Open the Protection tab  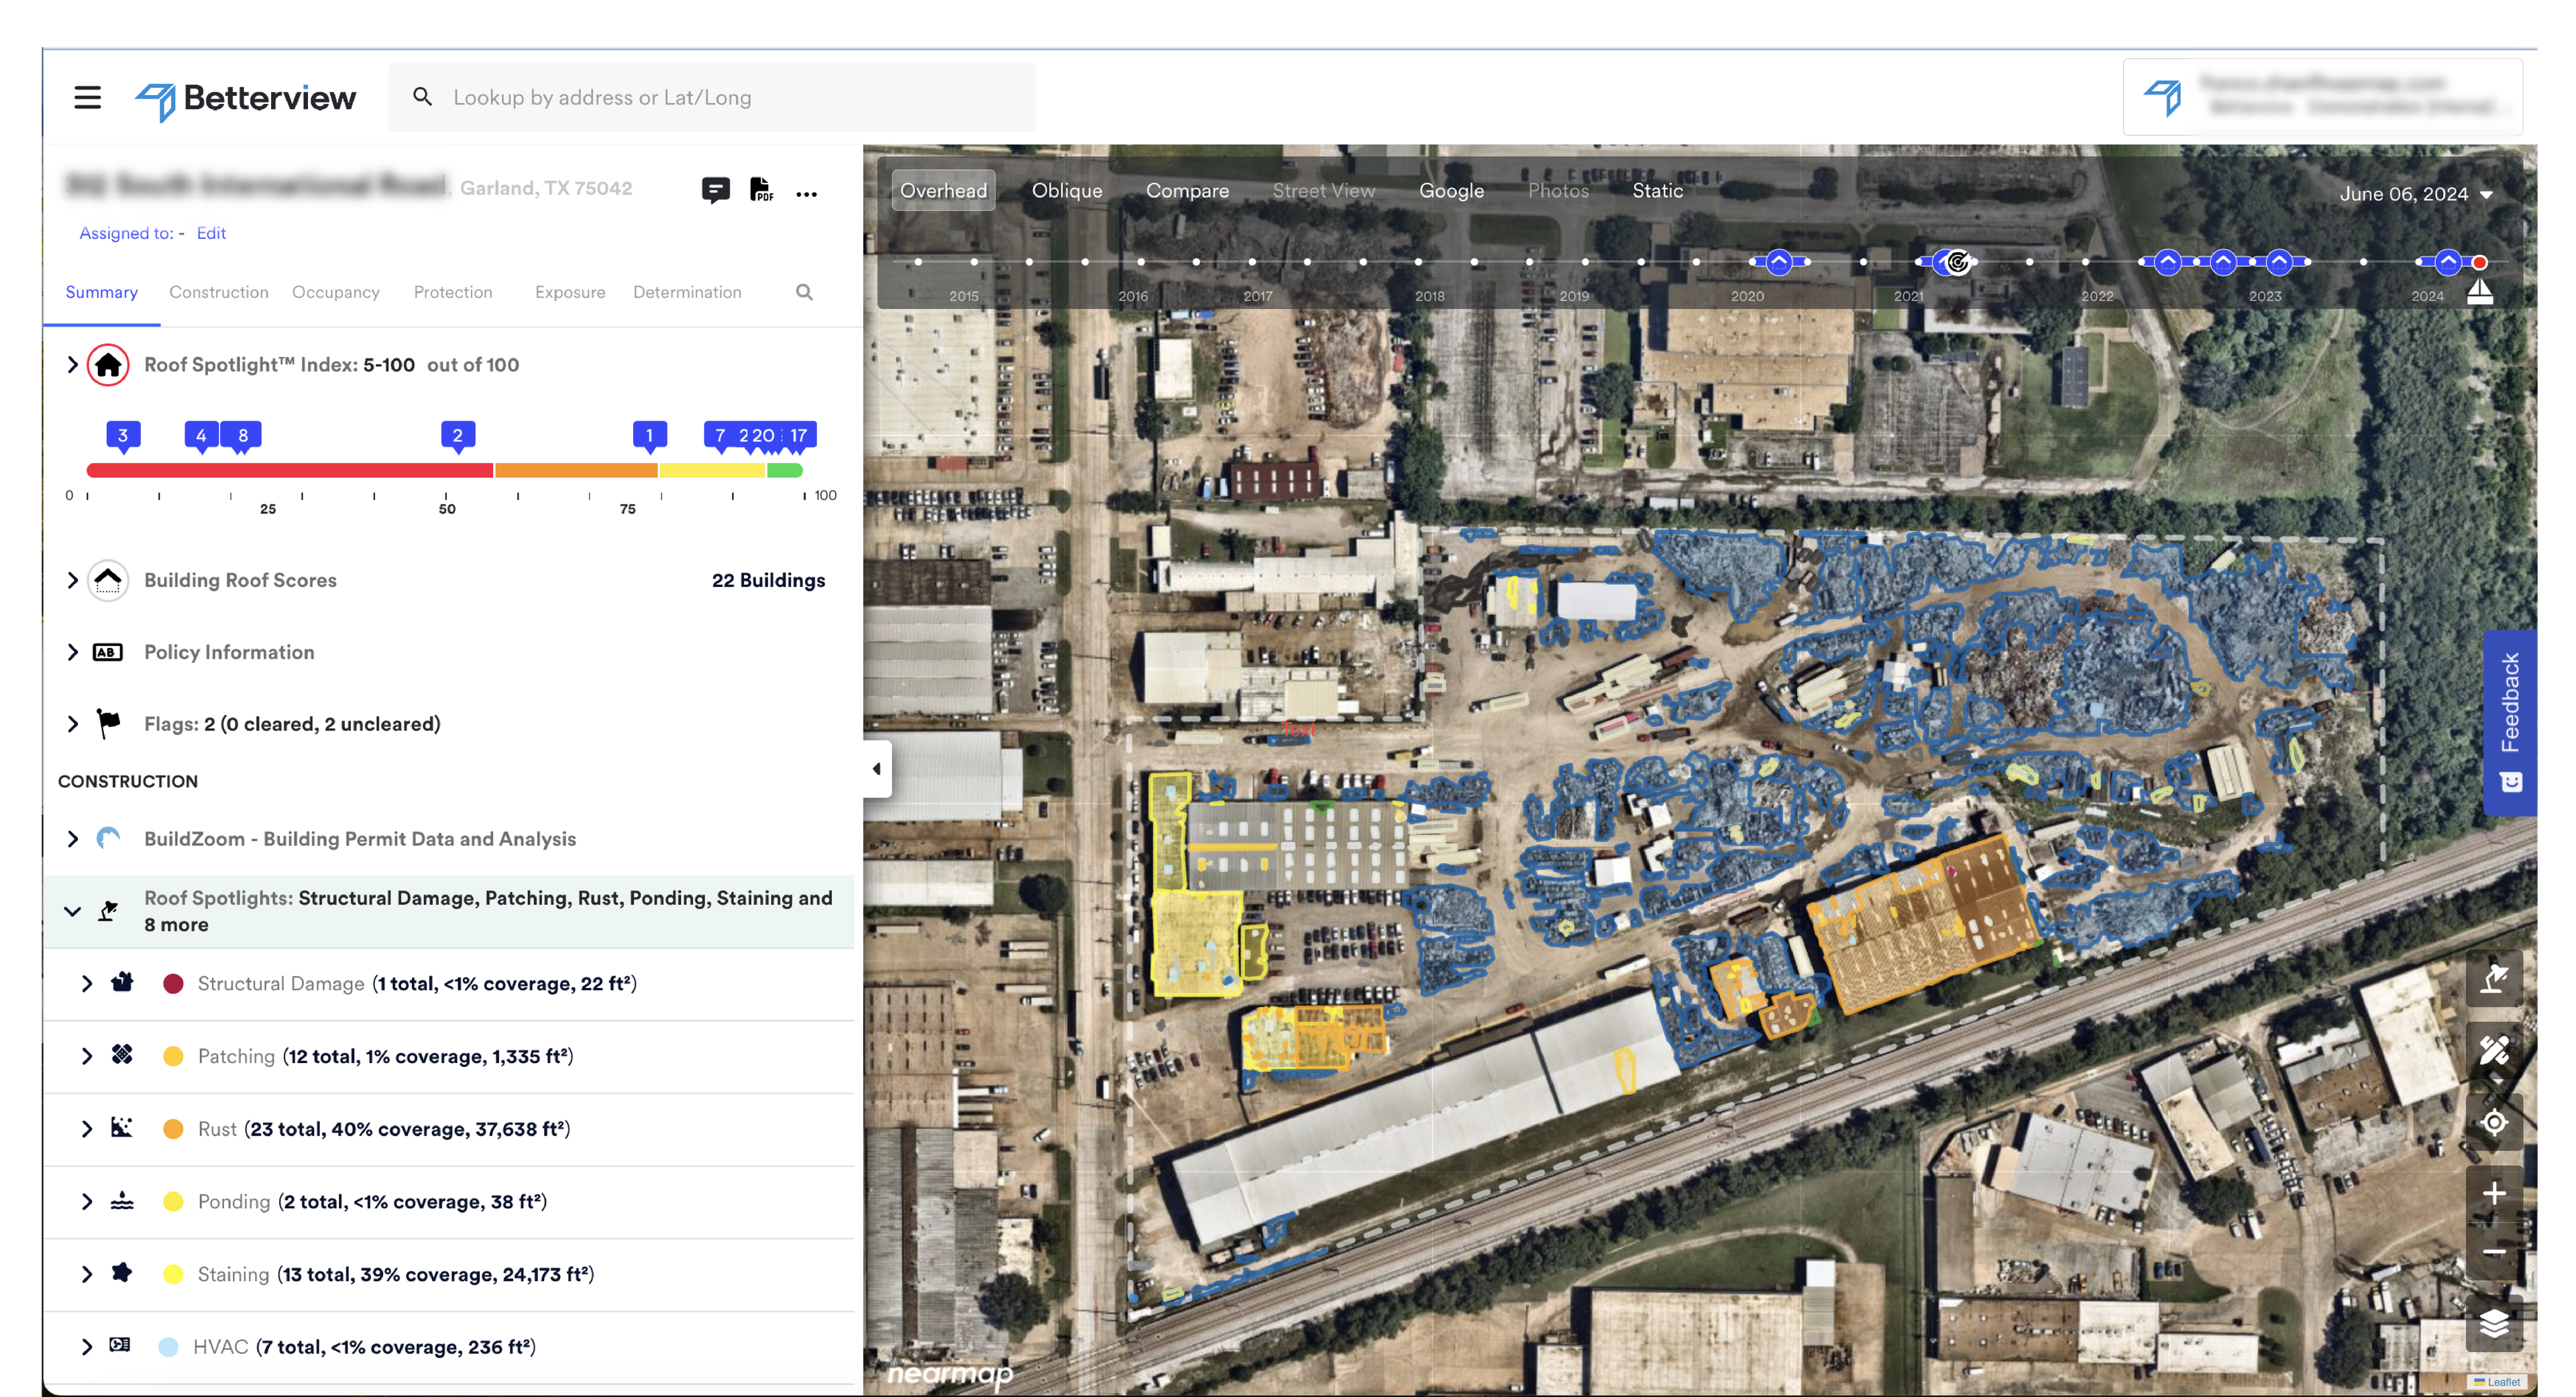[x=452, y=292]
